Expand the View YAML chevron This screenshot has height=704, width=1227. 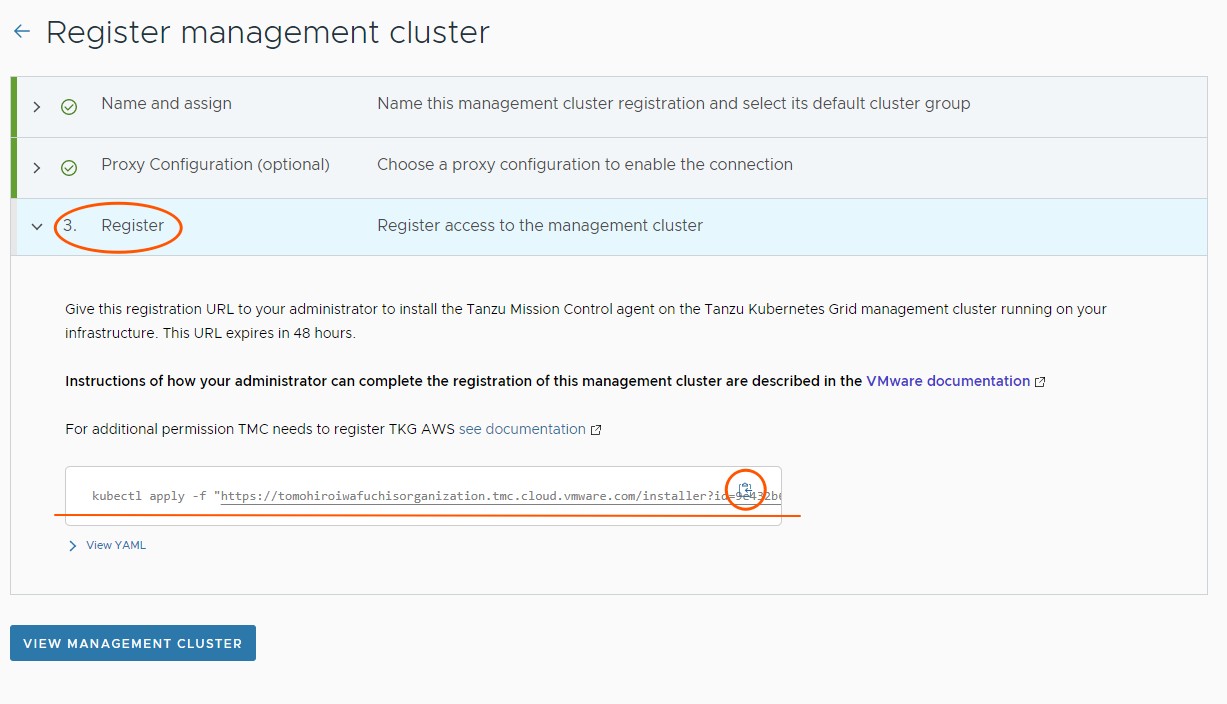pos(72,546)
